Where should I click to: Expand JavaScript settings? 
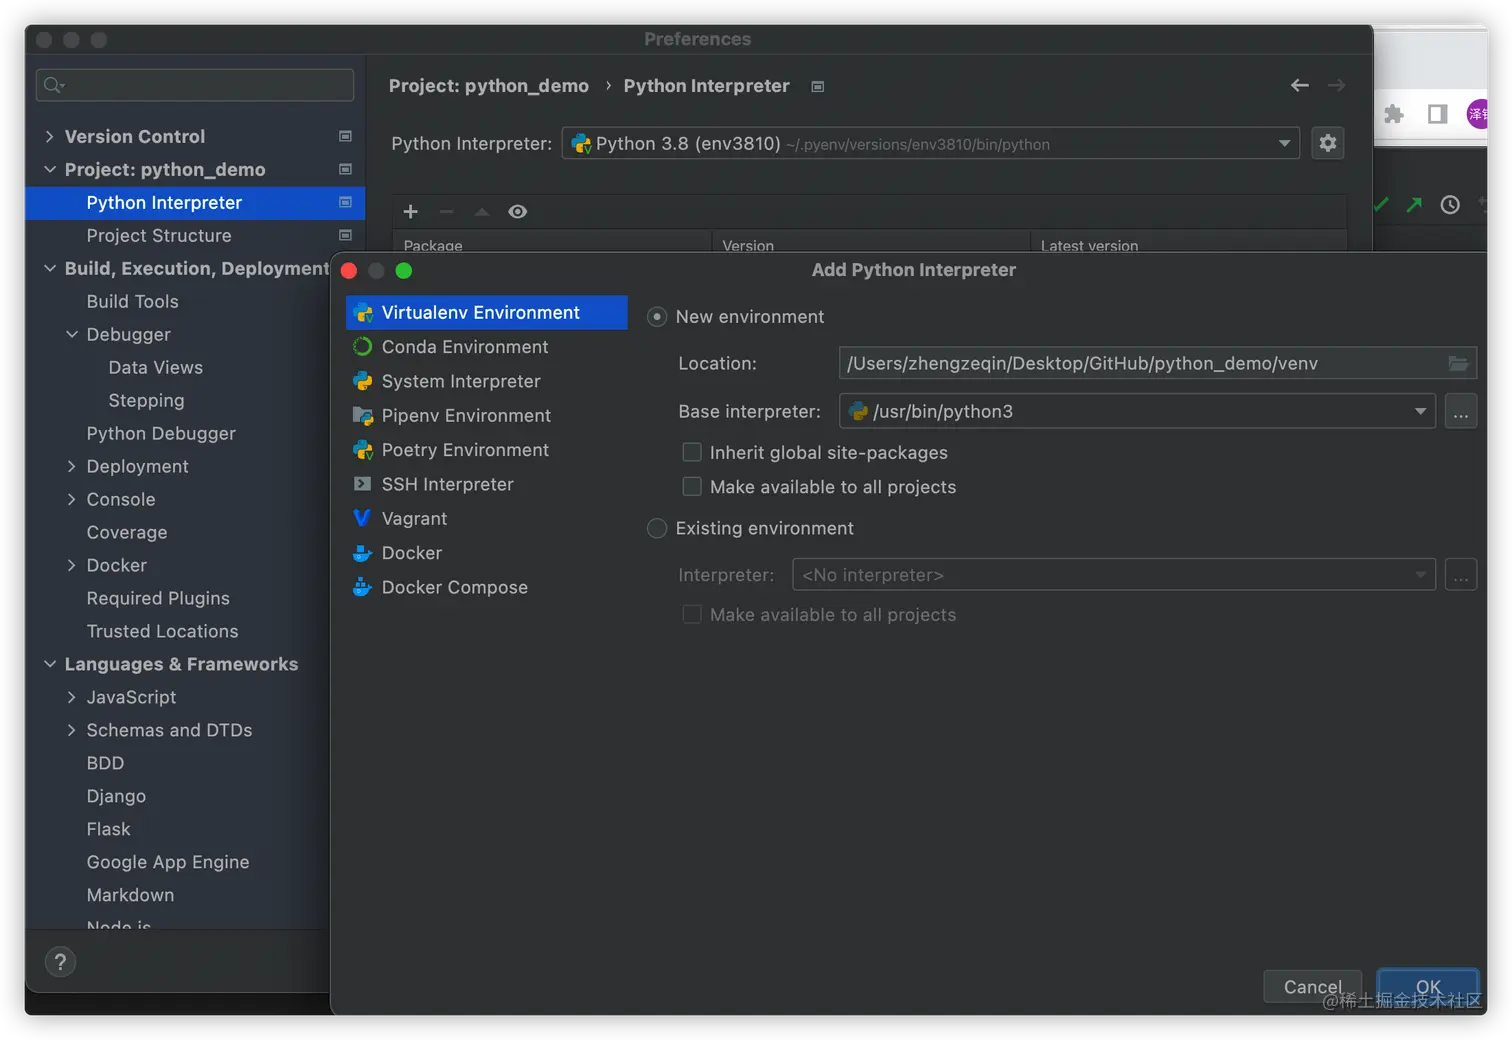71,697
